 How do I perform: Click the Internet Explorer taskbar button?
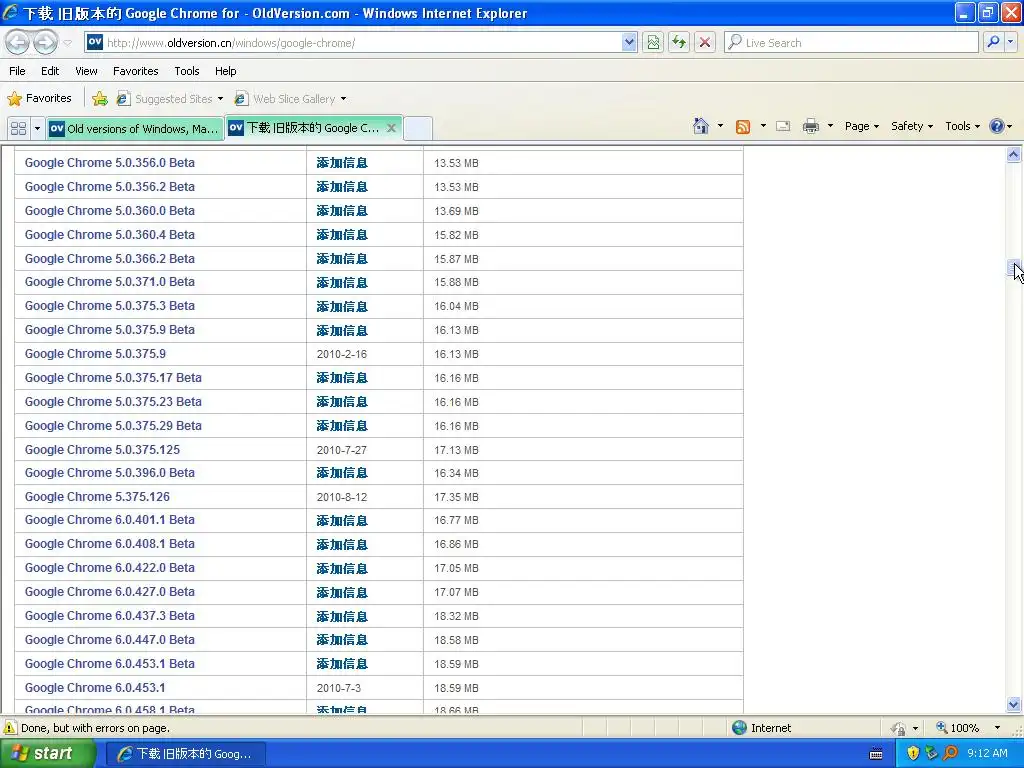[x=185, y=754]
